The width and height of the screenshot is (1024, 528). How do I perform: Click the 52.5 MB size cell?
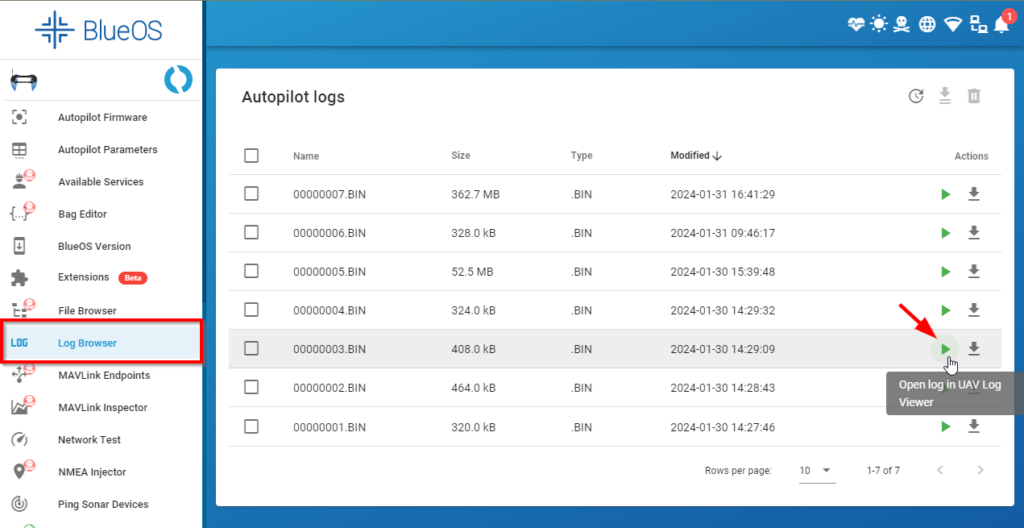click(x=472, y=271)
